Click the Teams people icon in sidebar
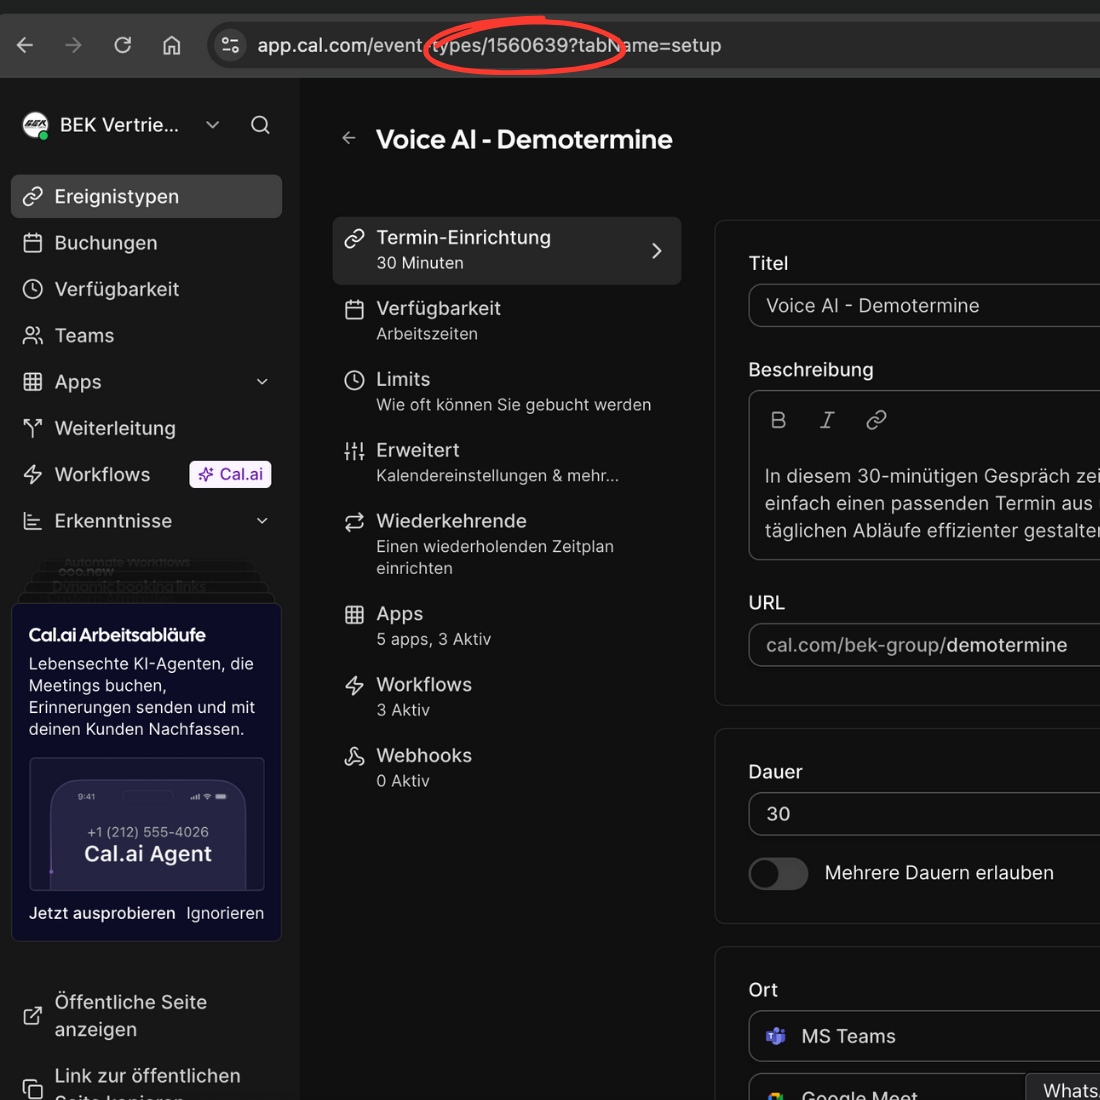Image resolution: width=1100 pixels, height=1100 pixels. [x=32, y=335]
